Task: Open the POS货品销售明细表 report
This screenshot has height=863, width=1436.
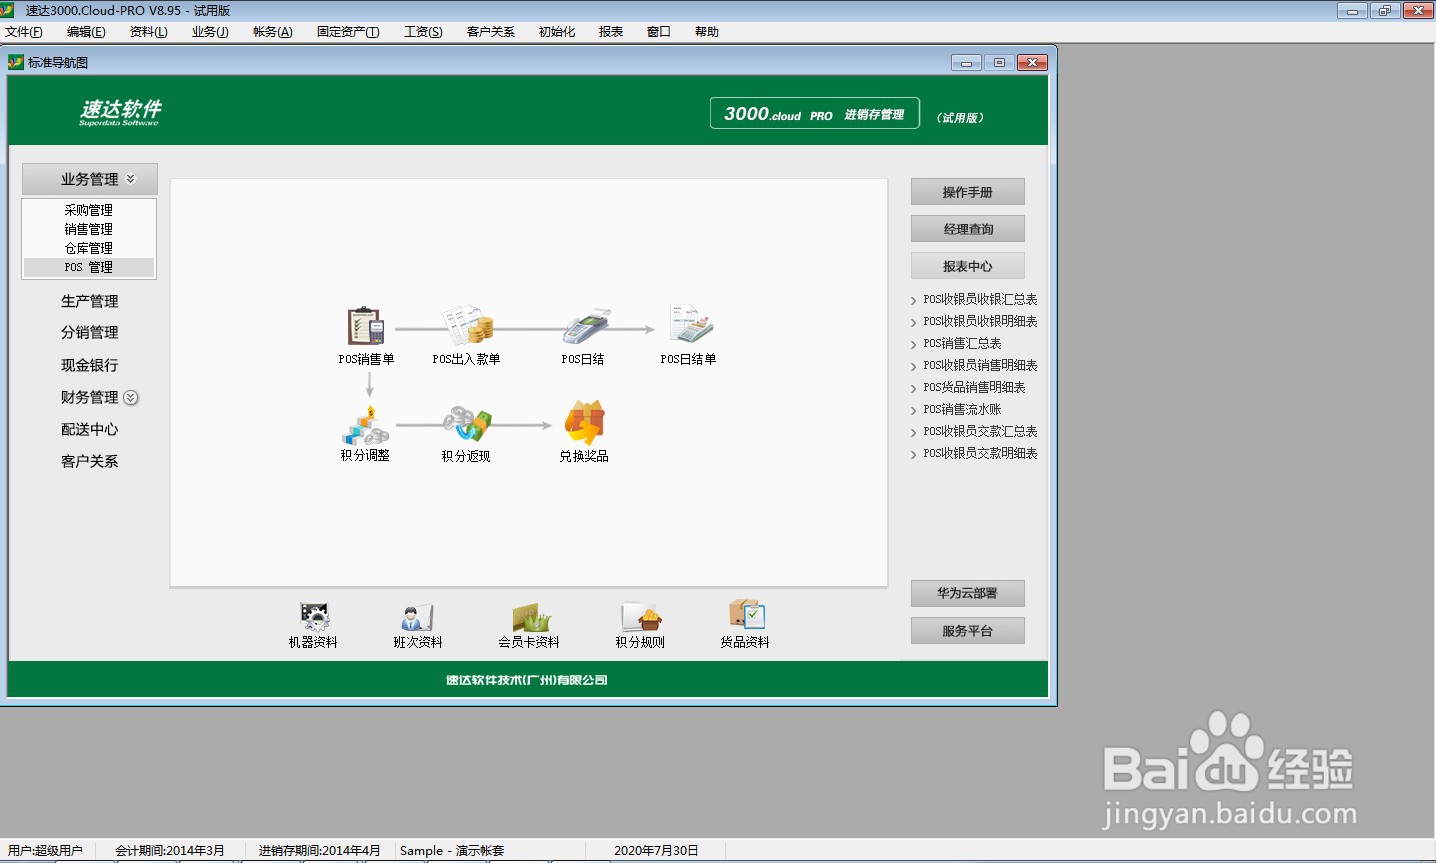Action: coord(974,387)
